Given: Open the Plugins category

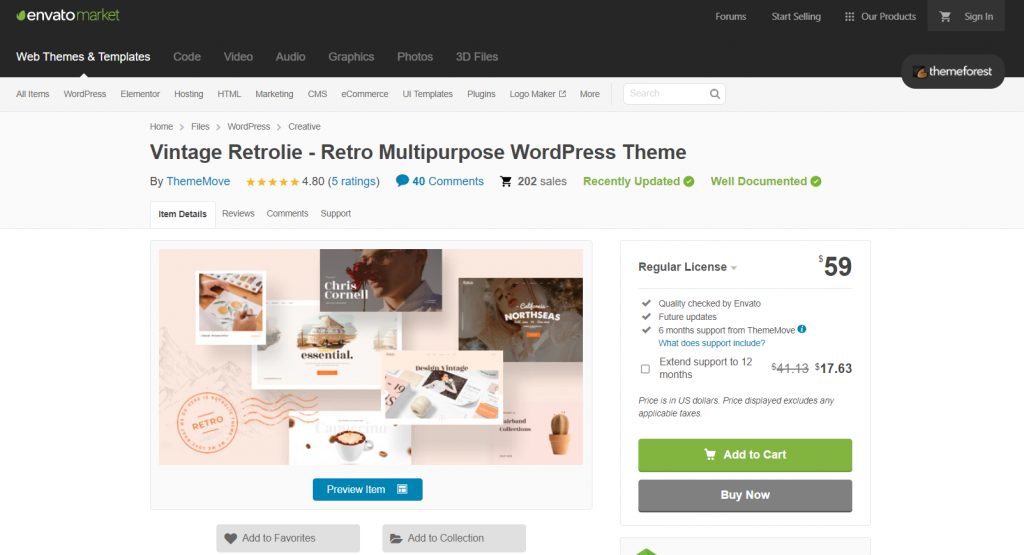Looking at the screenshot, I should (x=481, y=94).
